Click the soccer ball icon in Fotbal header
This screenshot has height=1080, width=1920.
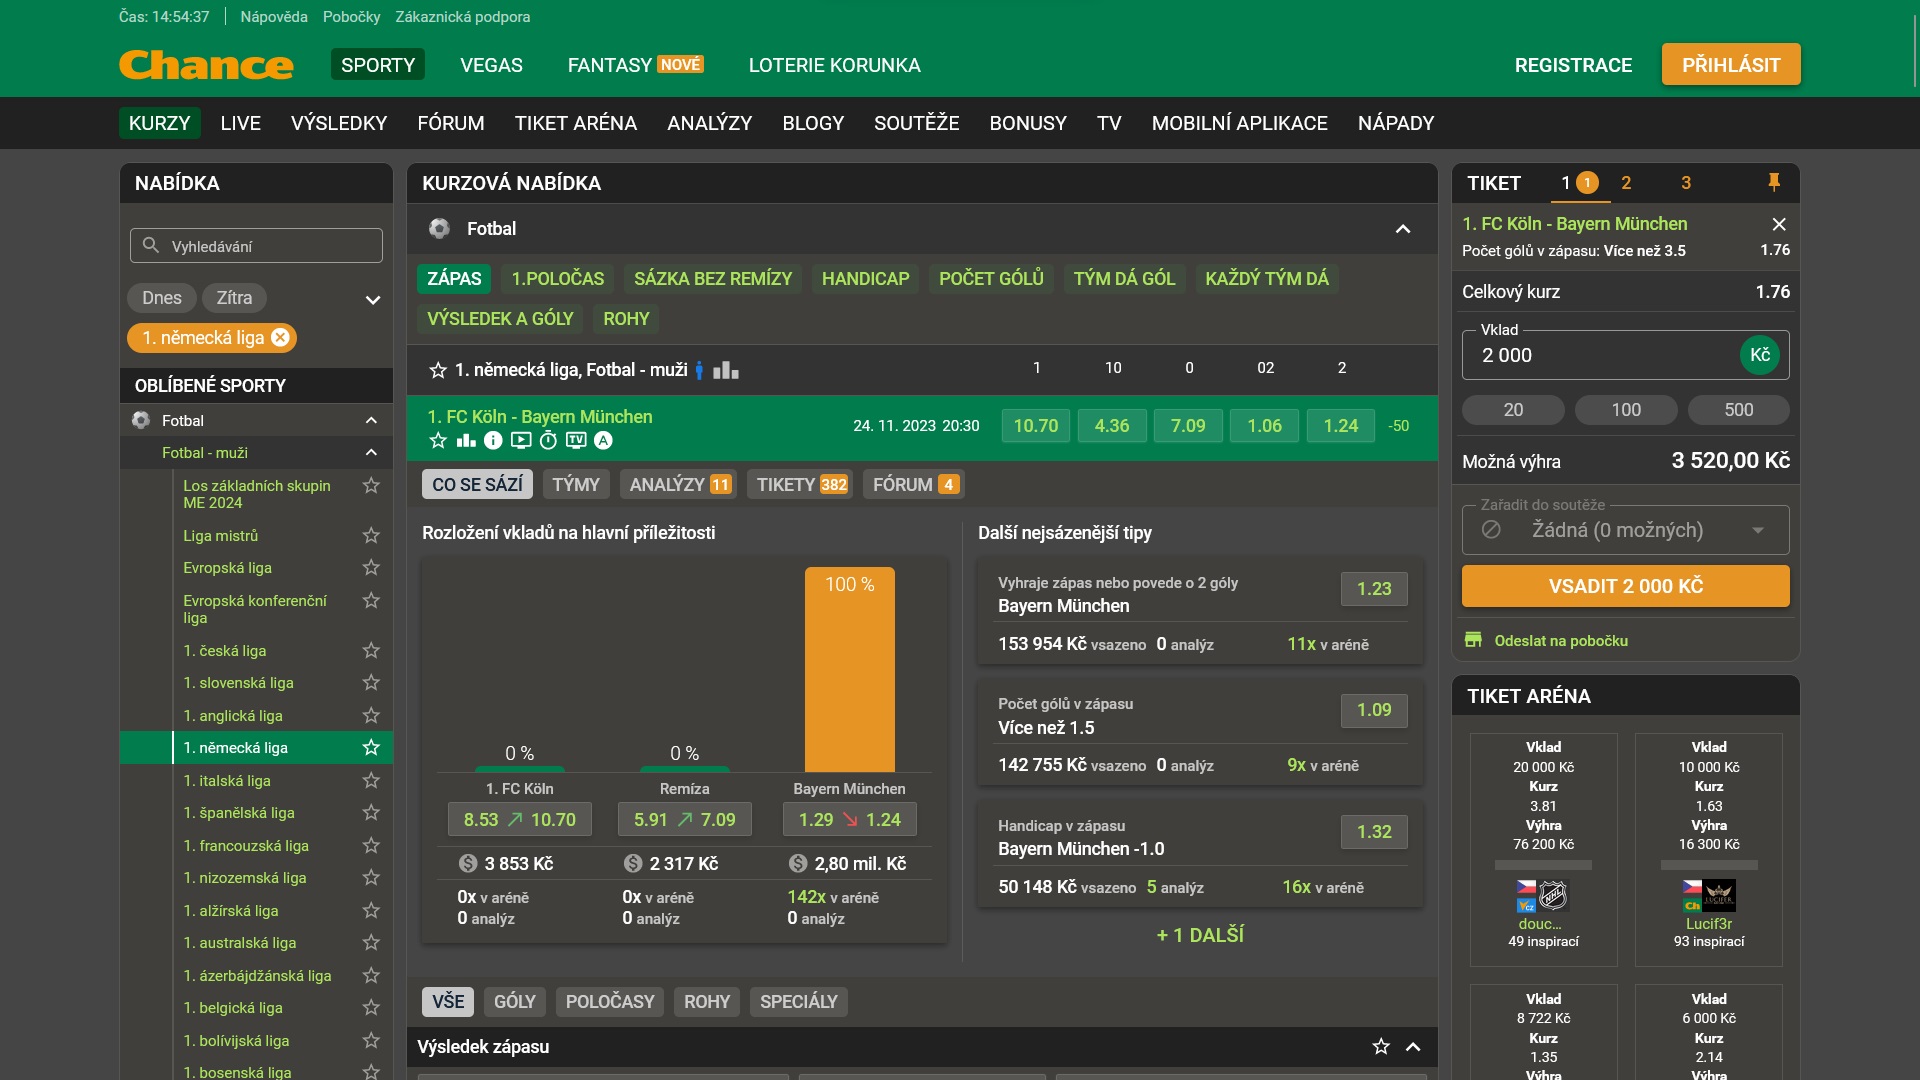(439, 228)
